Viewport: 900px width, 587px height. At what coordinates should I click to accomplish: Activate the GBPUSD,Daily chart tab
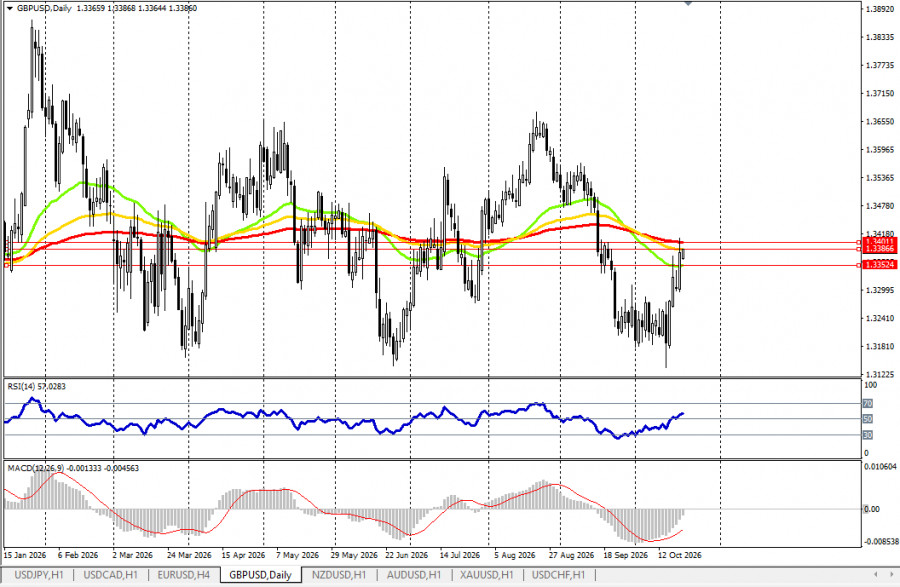point(261,574)
